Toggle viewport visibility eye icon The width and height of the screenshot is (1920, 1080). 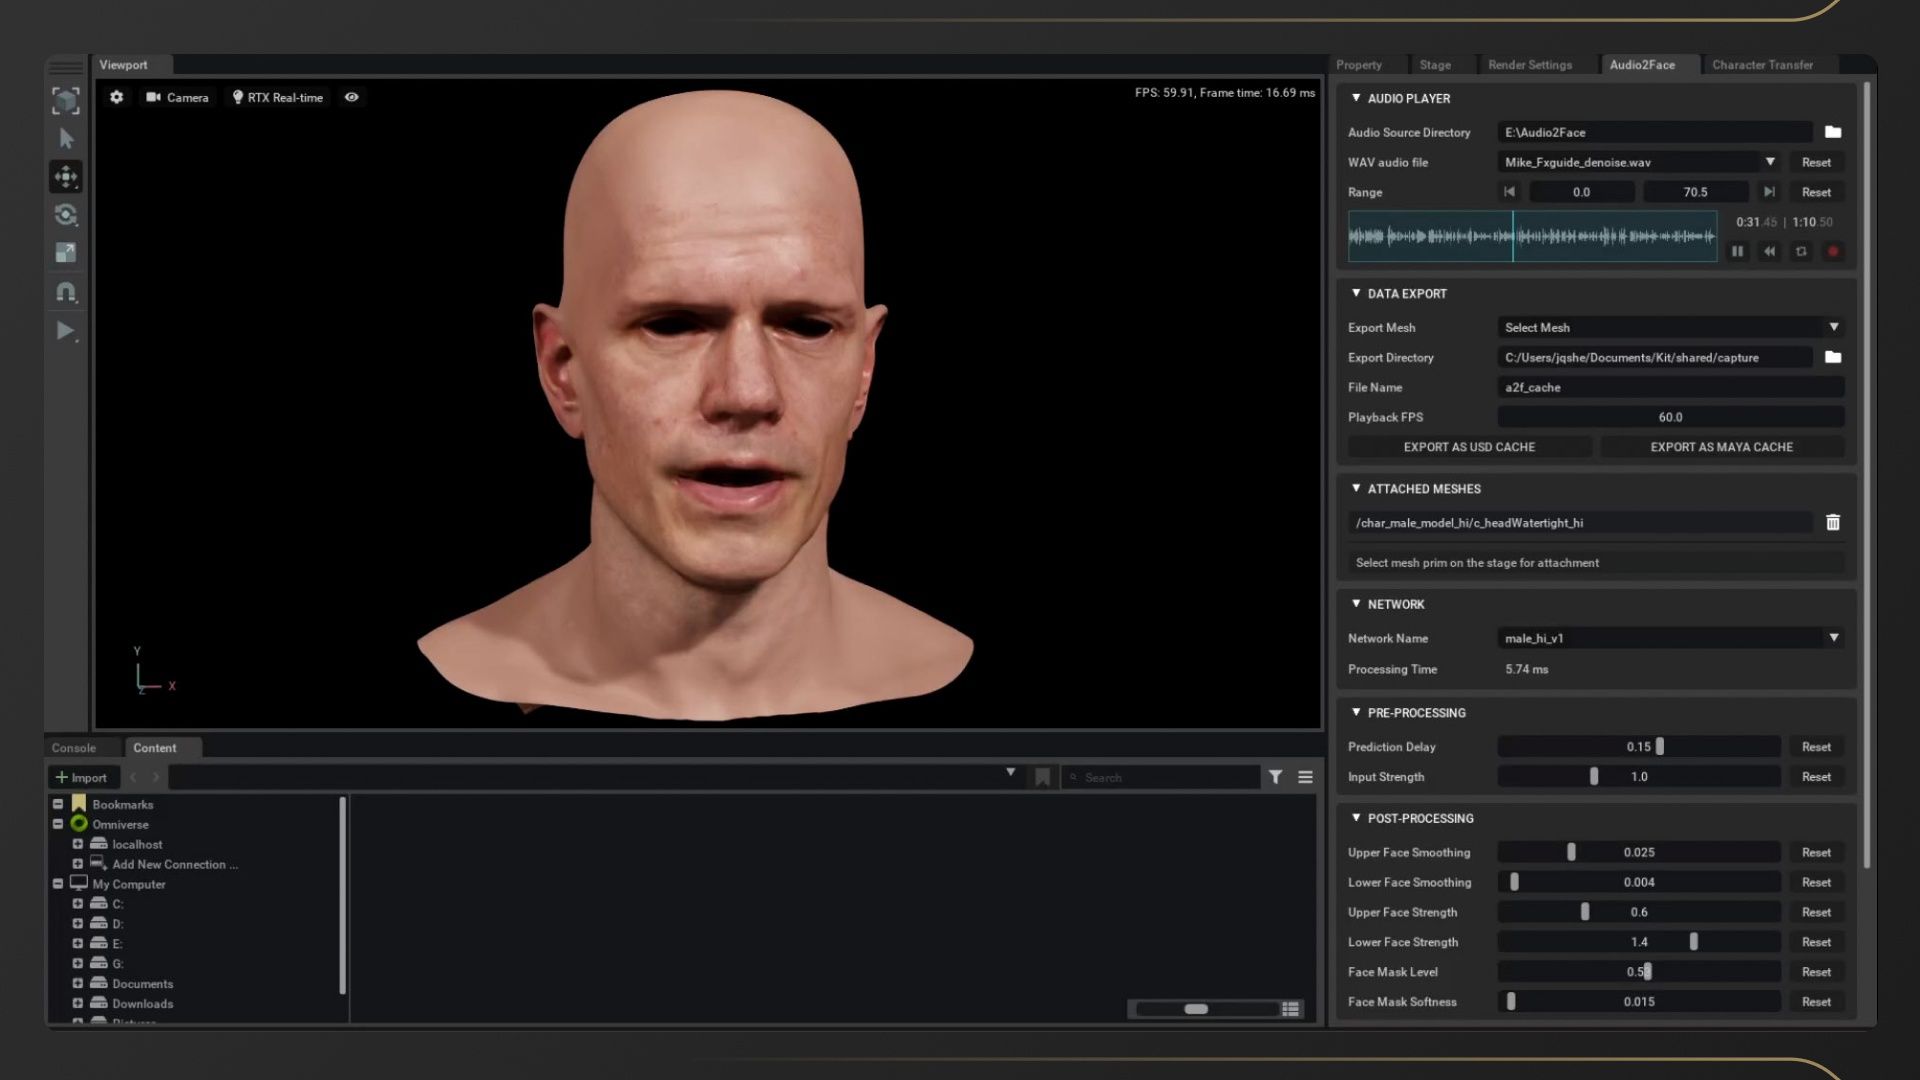pos(352,97)
